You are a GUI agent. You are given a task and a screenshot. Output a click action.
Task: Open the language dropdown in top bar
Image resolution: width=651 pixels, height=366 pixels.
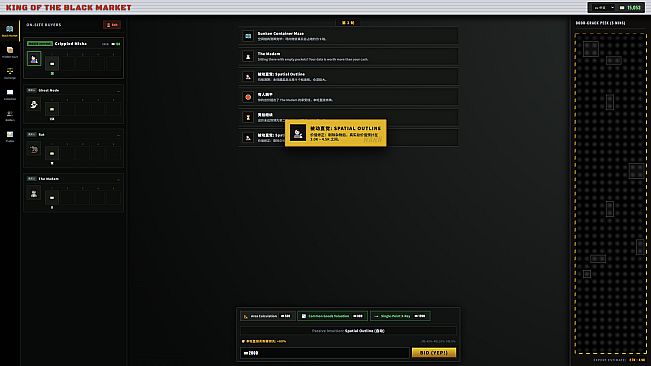(x=603, y=7)
